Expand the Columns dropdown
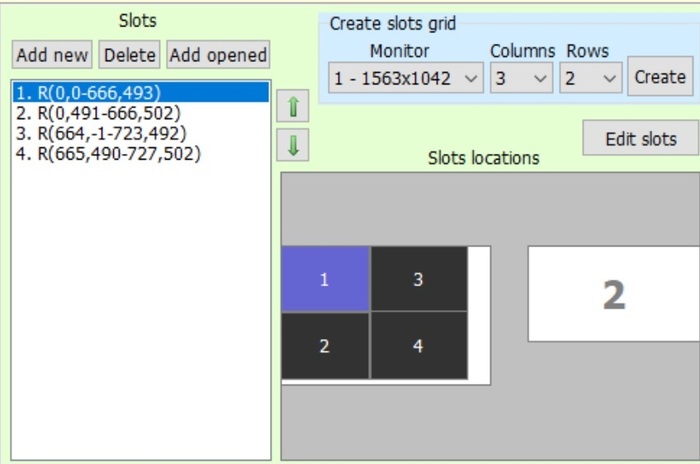 [x=521, y=78]
